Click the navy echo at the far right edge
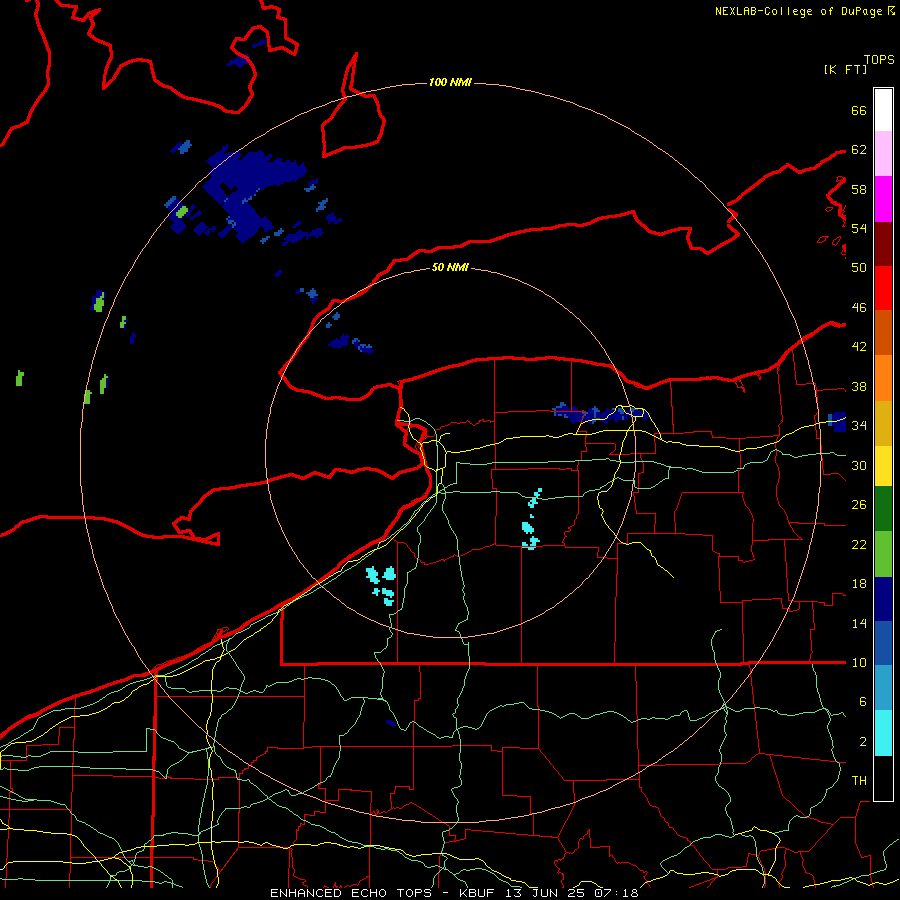This screenshot has width=900, height=900. click(837, 421)
